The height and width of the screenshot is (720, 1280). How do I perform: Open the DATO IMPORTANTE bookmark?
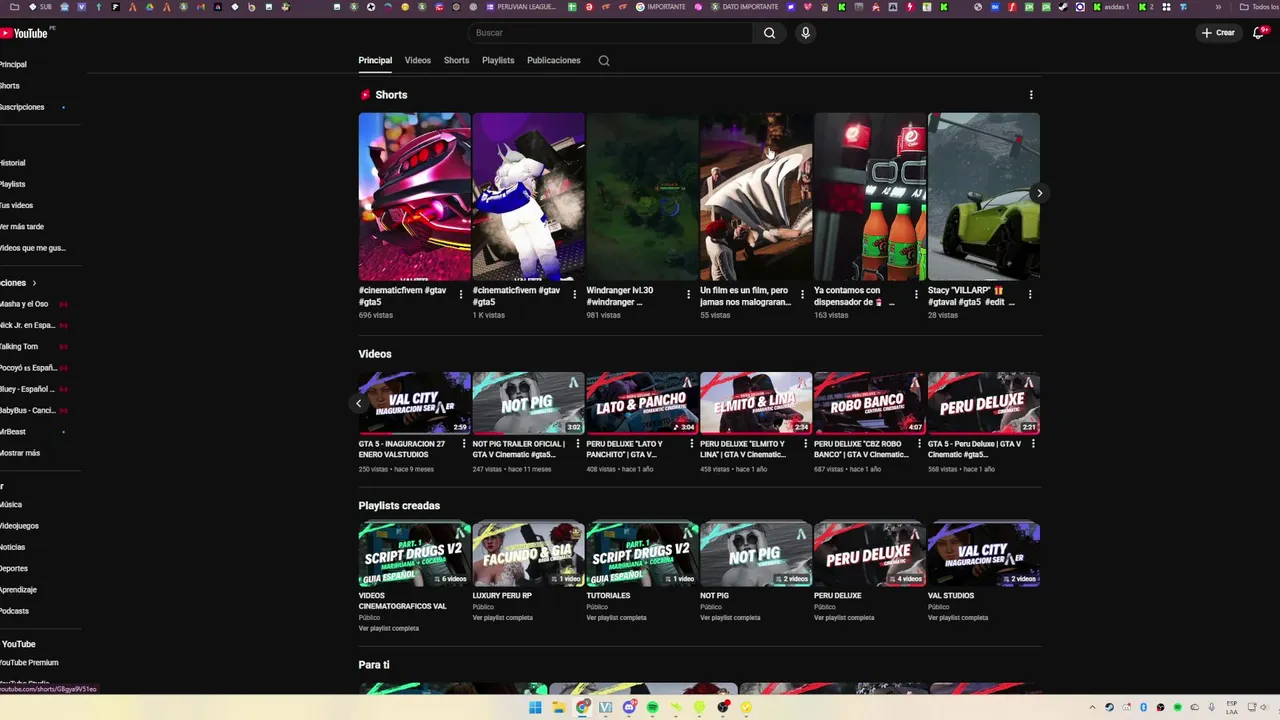745,6
